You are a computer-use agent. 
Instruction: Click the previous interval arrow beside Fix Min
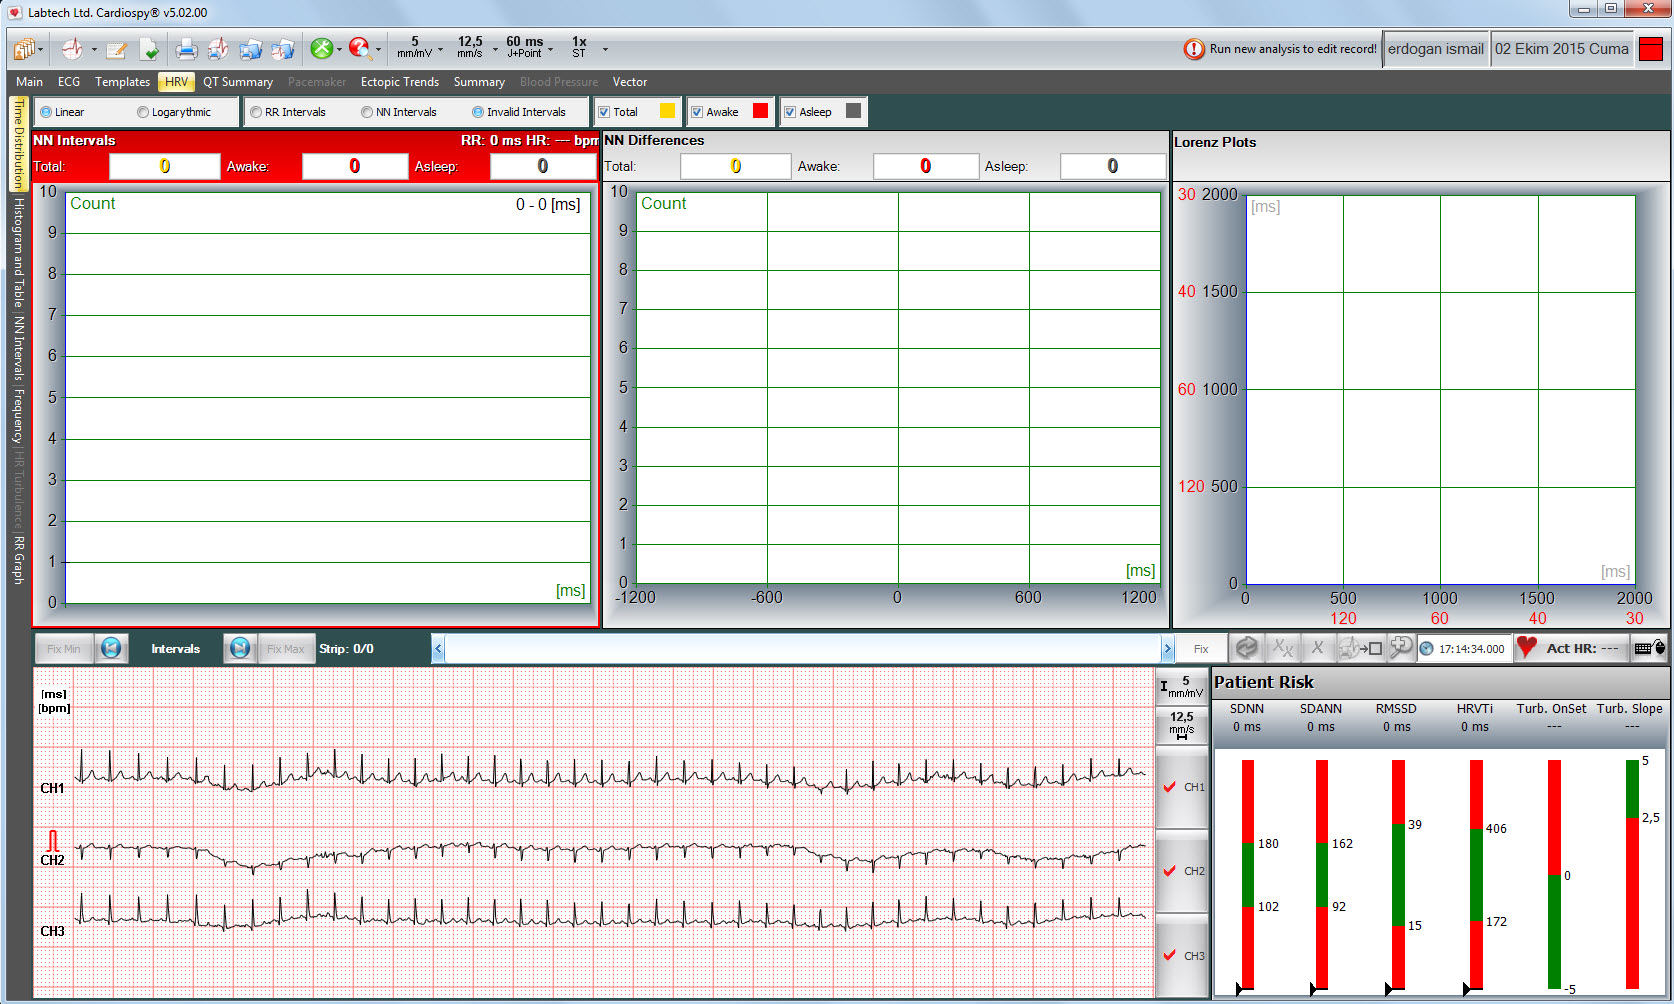pos(111,648)
